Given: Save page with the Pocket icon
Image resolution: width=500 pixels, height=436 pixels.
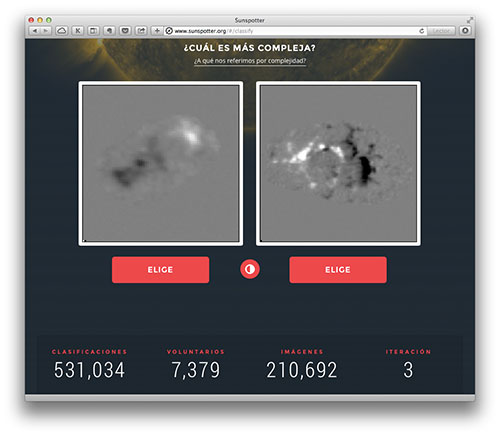Looking at the screenshot, I should (125, 31).
